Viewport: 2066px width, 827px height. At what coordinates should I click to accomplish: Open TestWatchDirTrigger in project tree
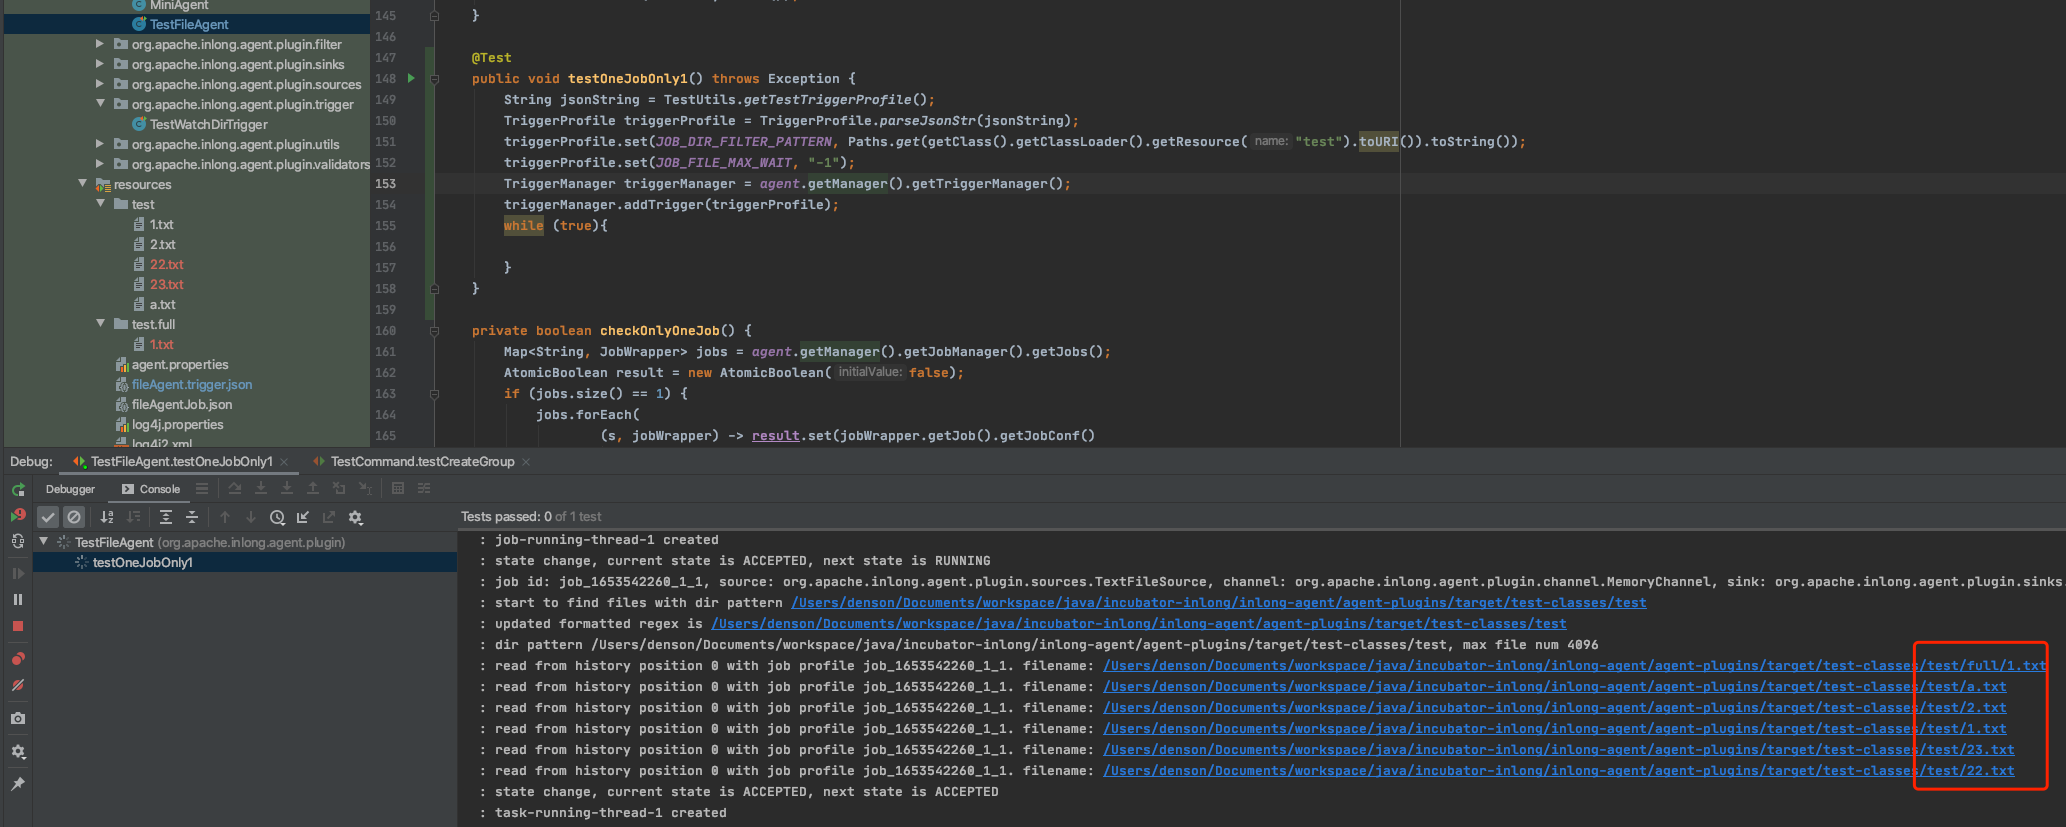click(208, 124)
